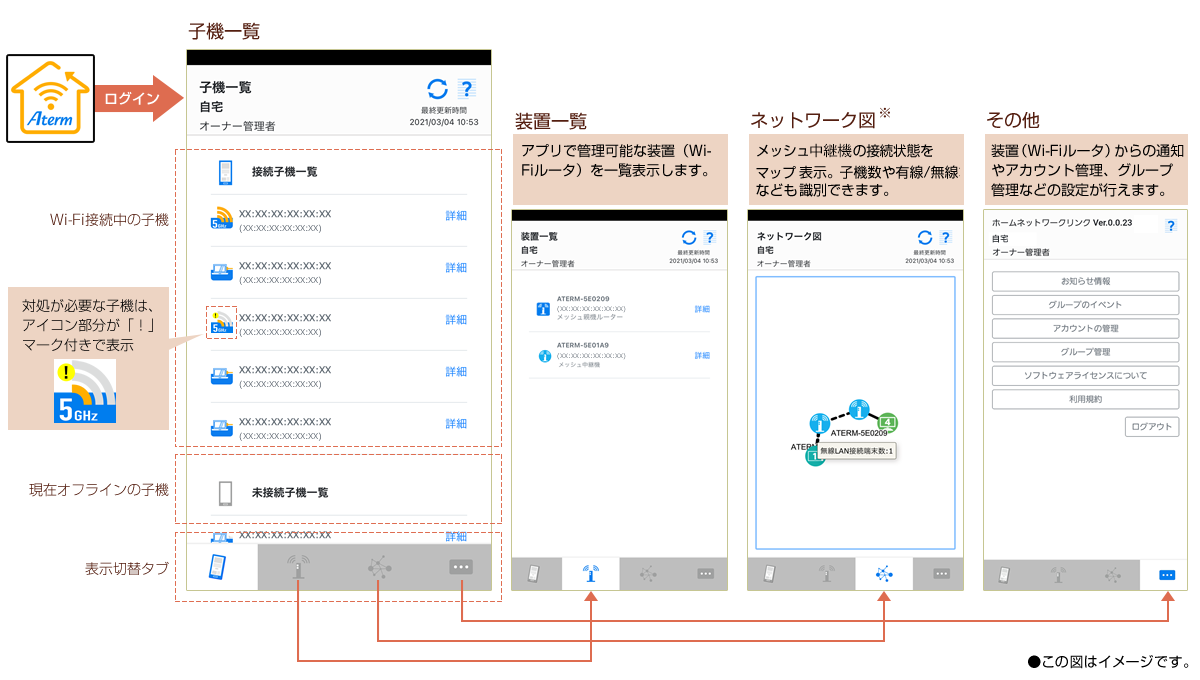This screenshot has width=1200, height=680.
Task: Open 詳細 link for ATERM-5E01A9
Action: point(702,356)
